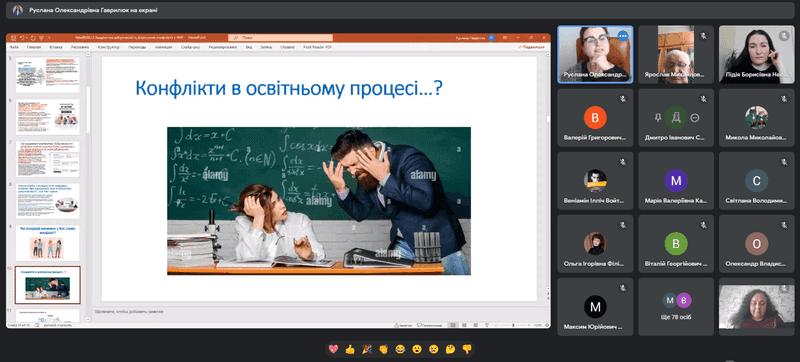This screenshot has width=800, height=362.
Task: Click pin icon on Дмитро Іванович tile
Action: coord(658,117)
